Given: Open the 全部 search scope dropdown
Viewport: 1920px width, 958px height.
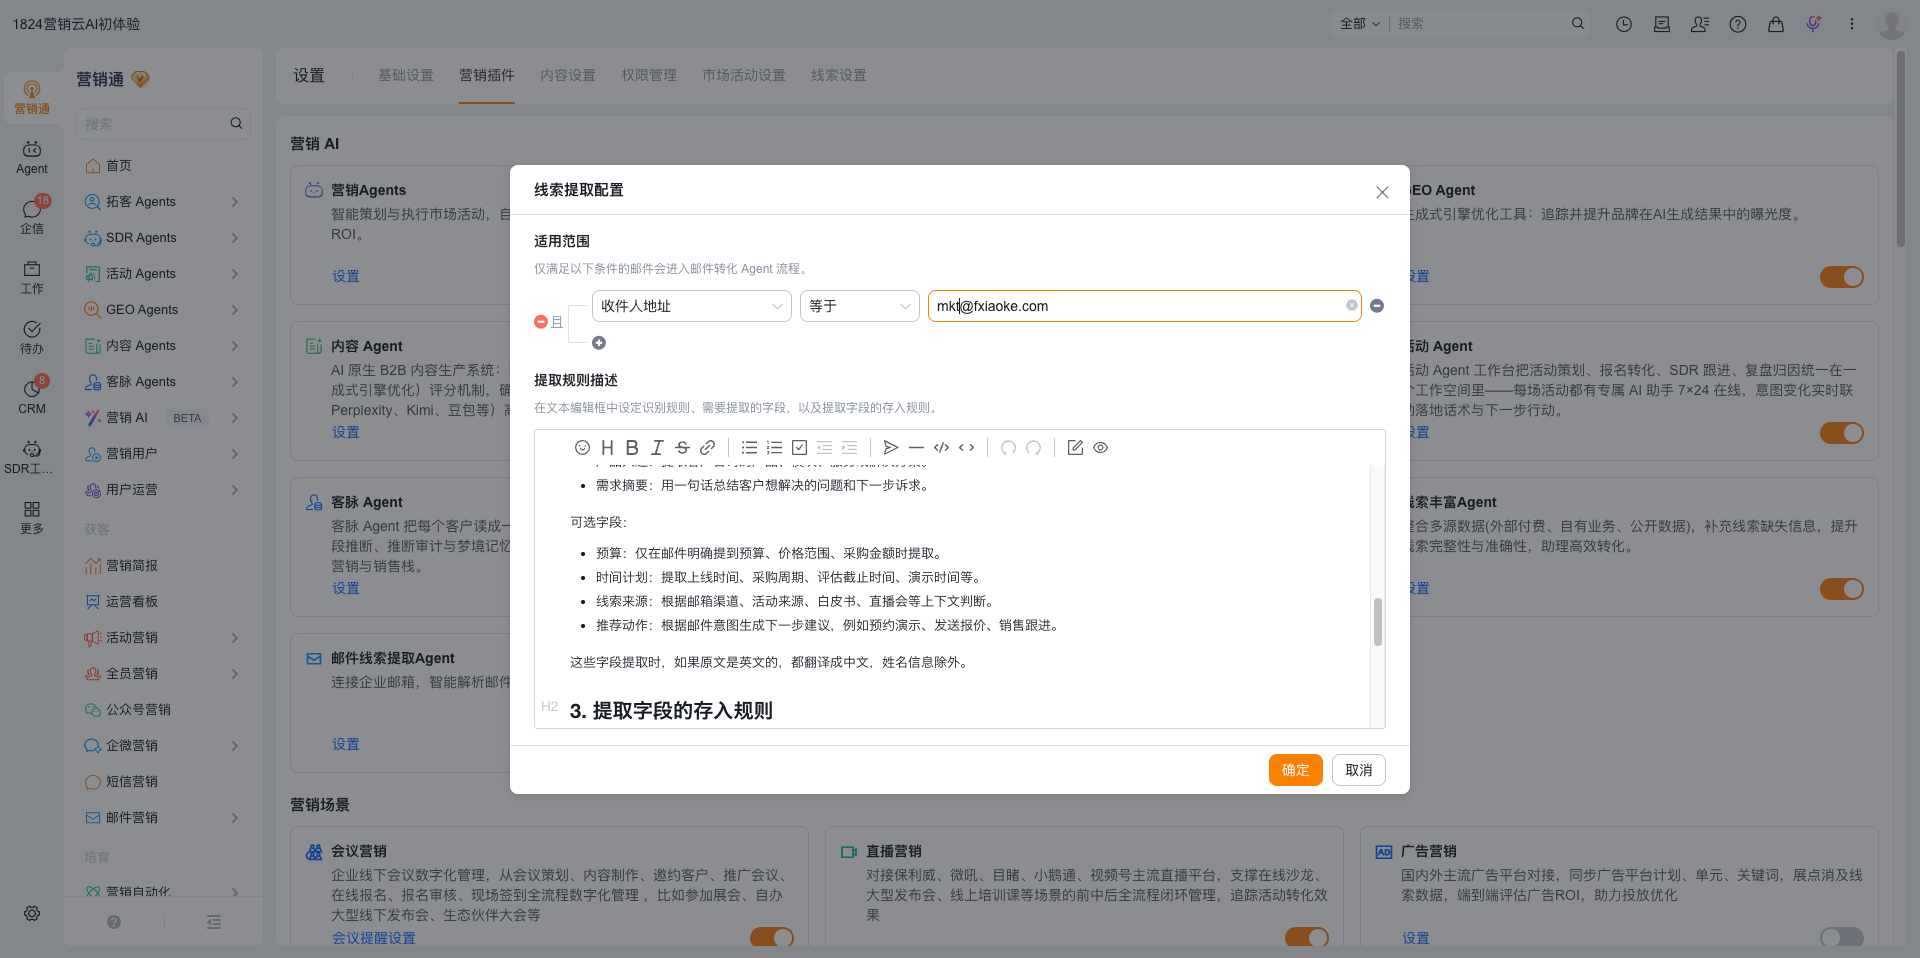Looking at the screenshot, I should (1360, 24).
